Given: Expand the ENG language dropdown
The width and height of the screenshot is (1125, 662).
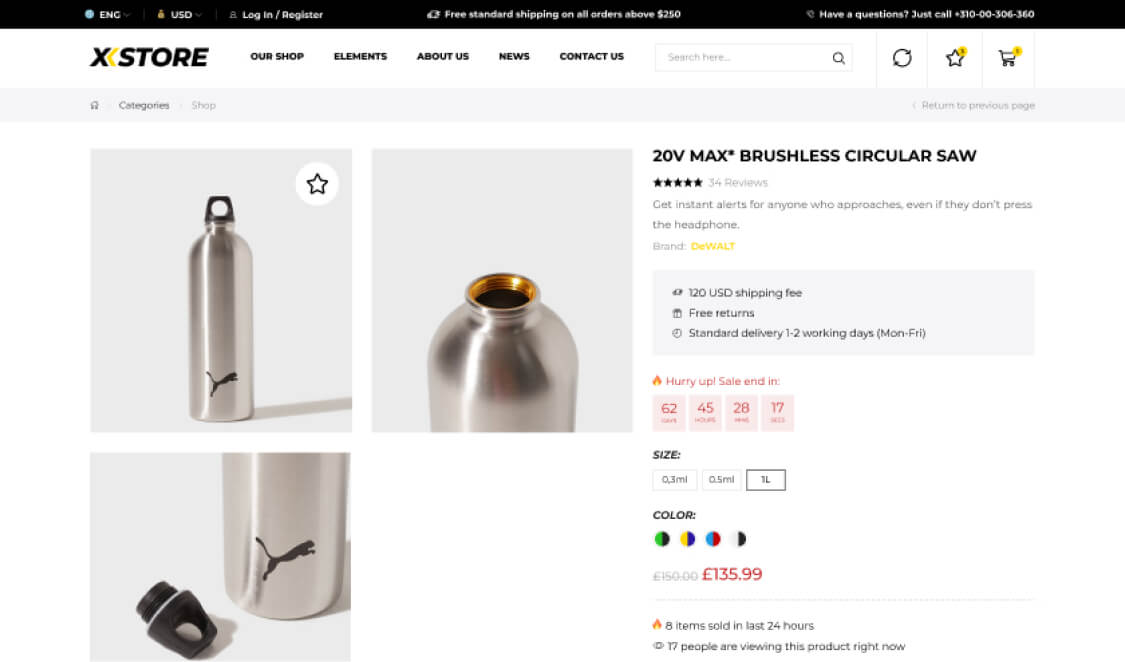Looking at the screenshot, I should click(108, 15).
